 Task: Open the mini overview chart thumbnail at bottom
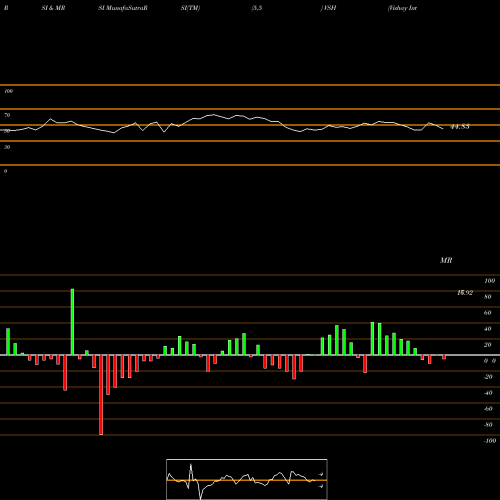(x=247, y=479)
